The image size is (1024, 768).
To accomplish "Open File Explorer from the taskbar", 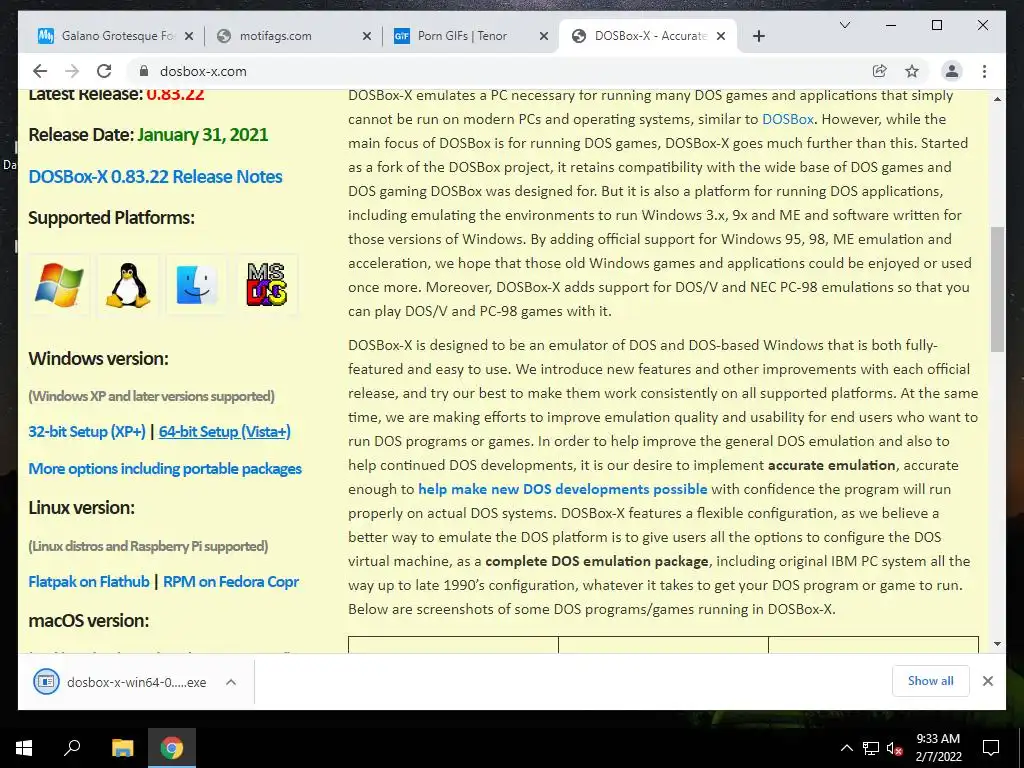I will click(x=122, y=747).
